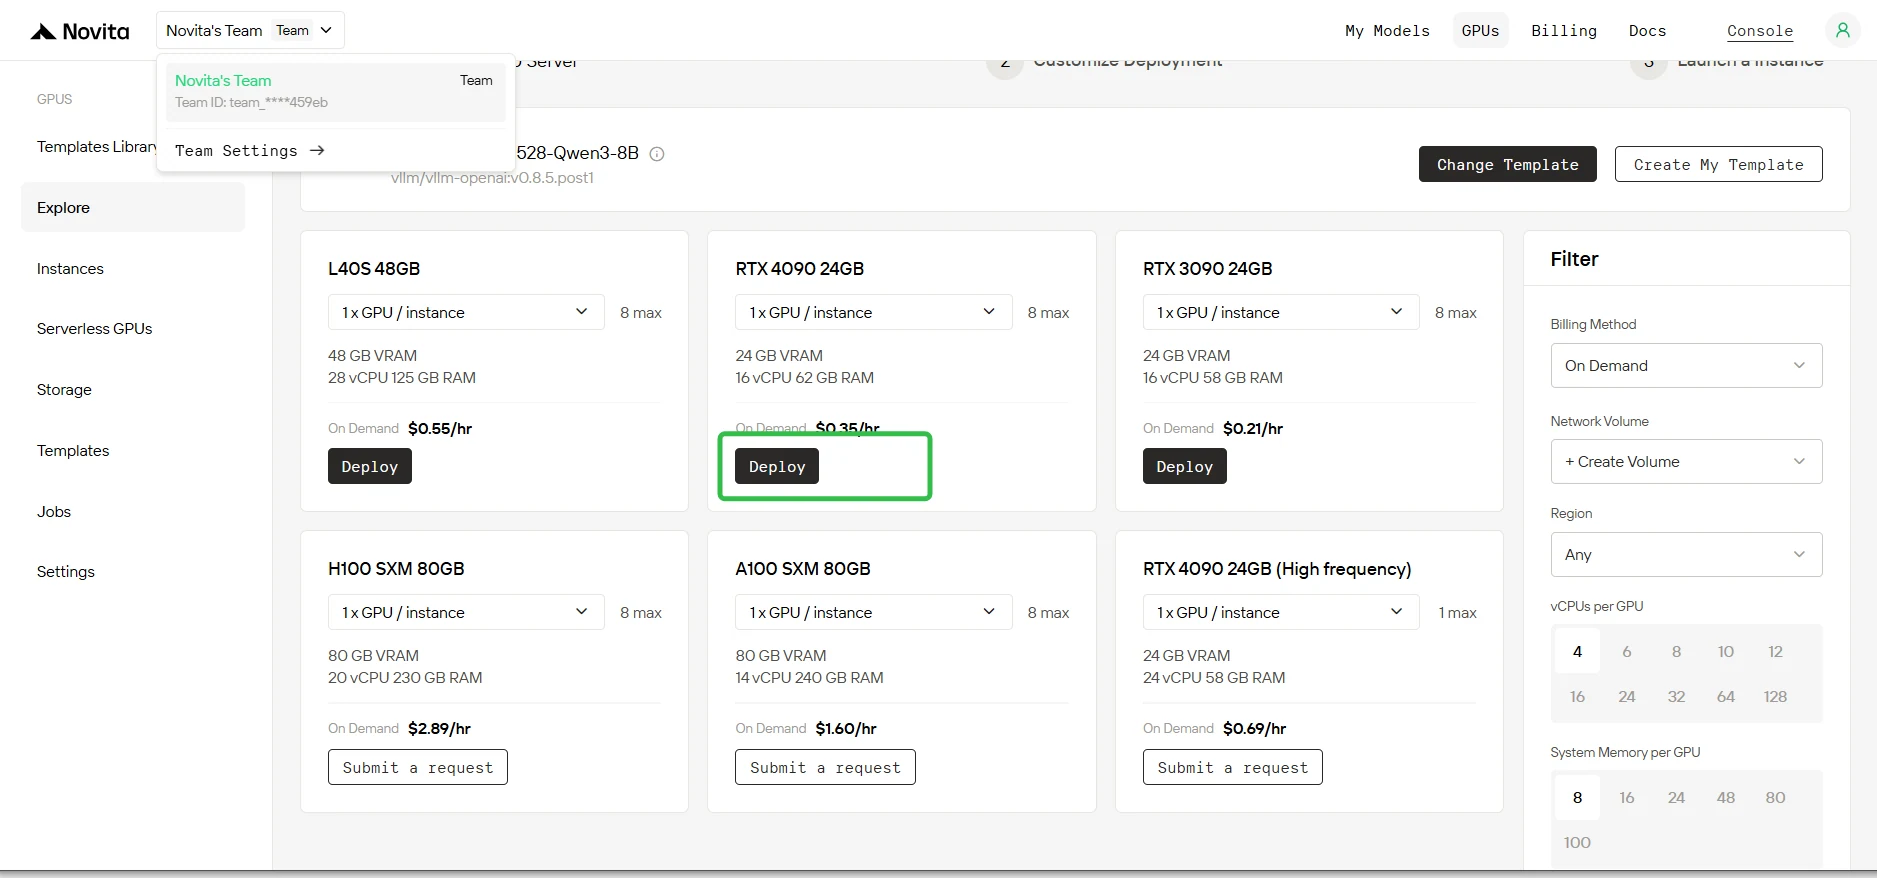Select 16 under vCPUs per GPU

point(1577,697)
